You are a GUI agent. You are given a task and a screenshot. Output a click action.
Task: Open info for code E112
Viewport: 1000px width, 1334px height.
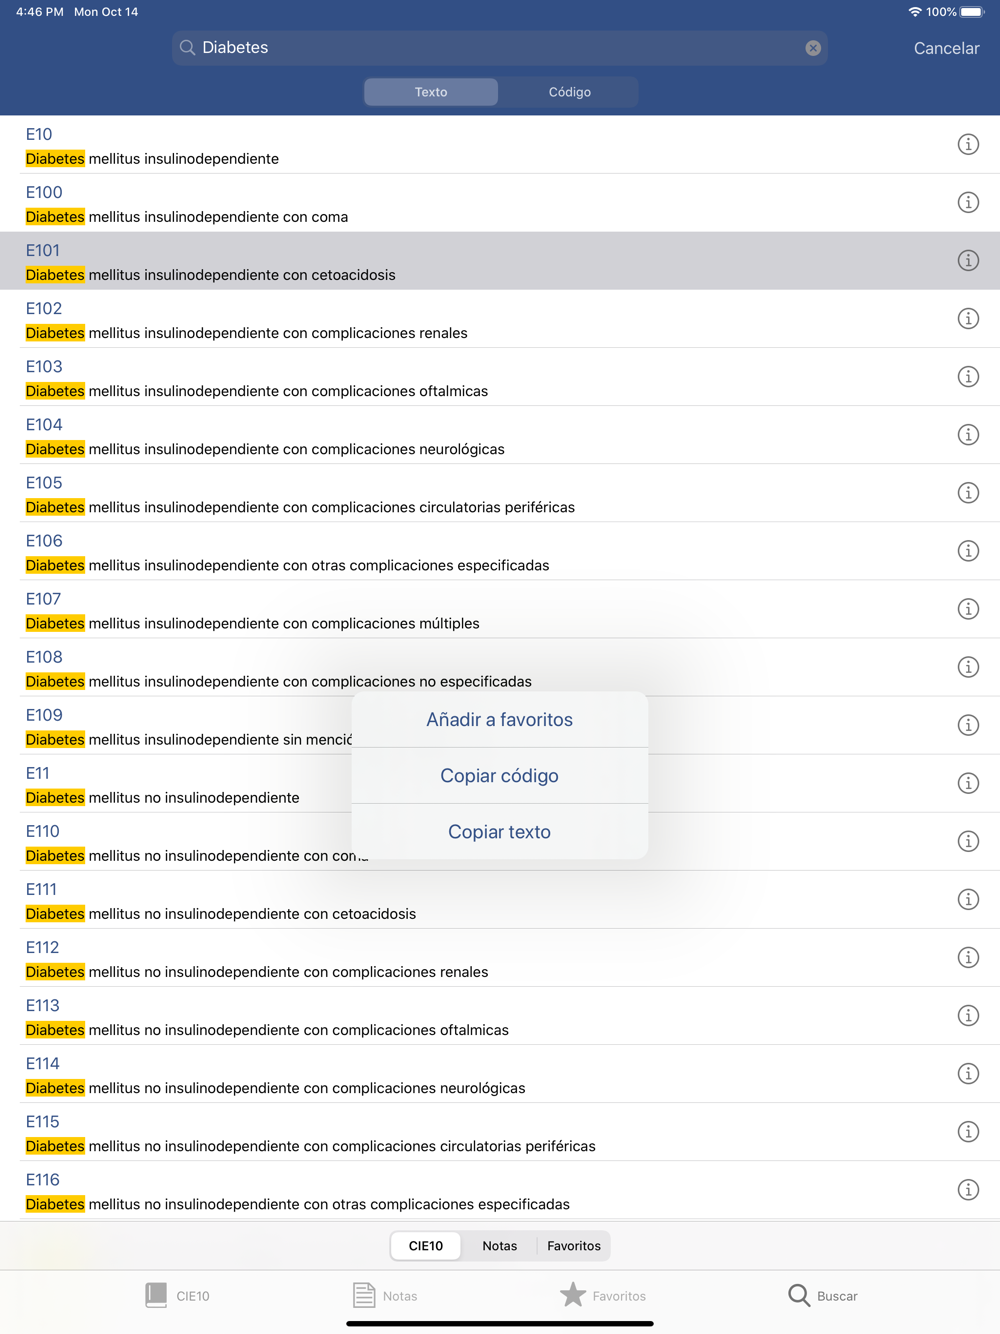pos(968,957)
